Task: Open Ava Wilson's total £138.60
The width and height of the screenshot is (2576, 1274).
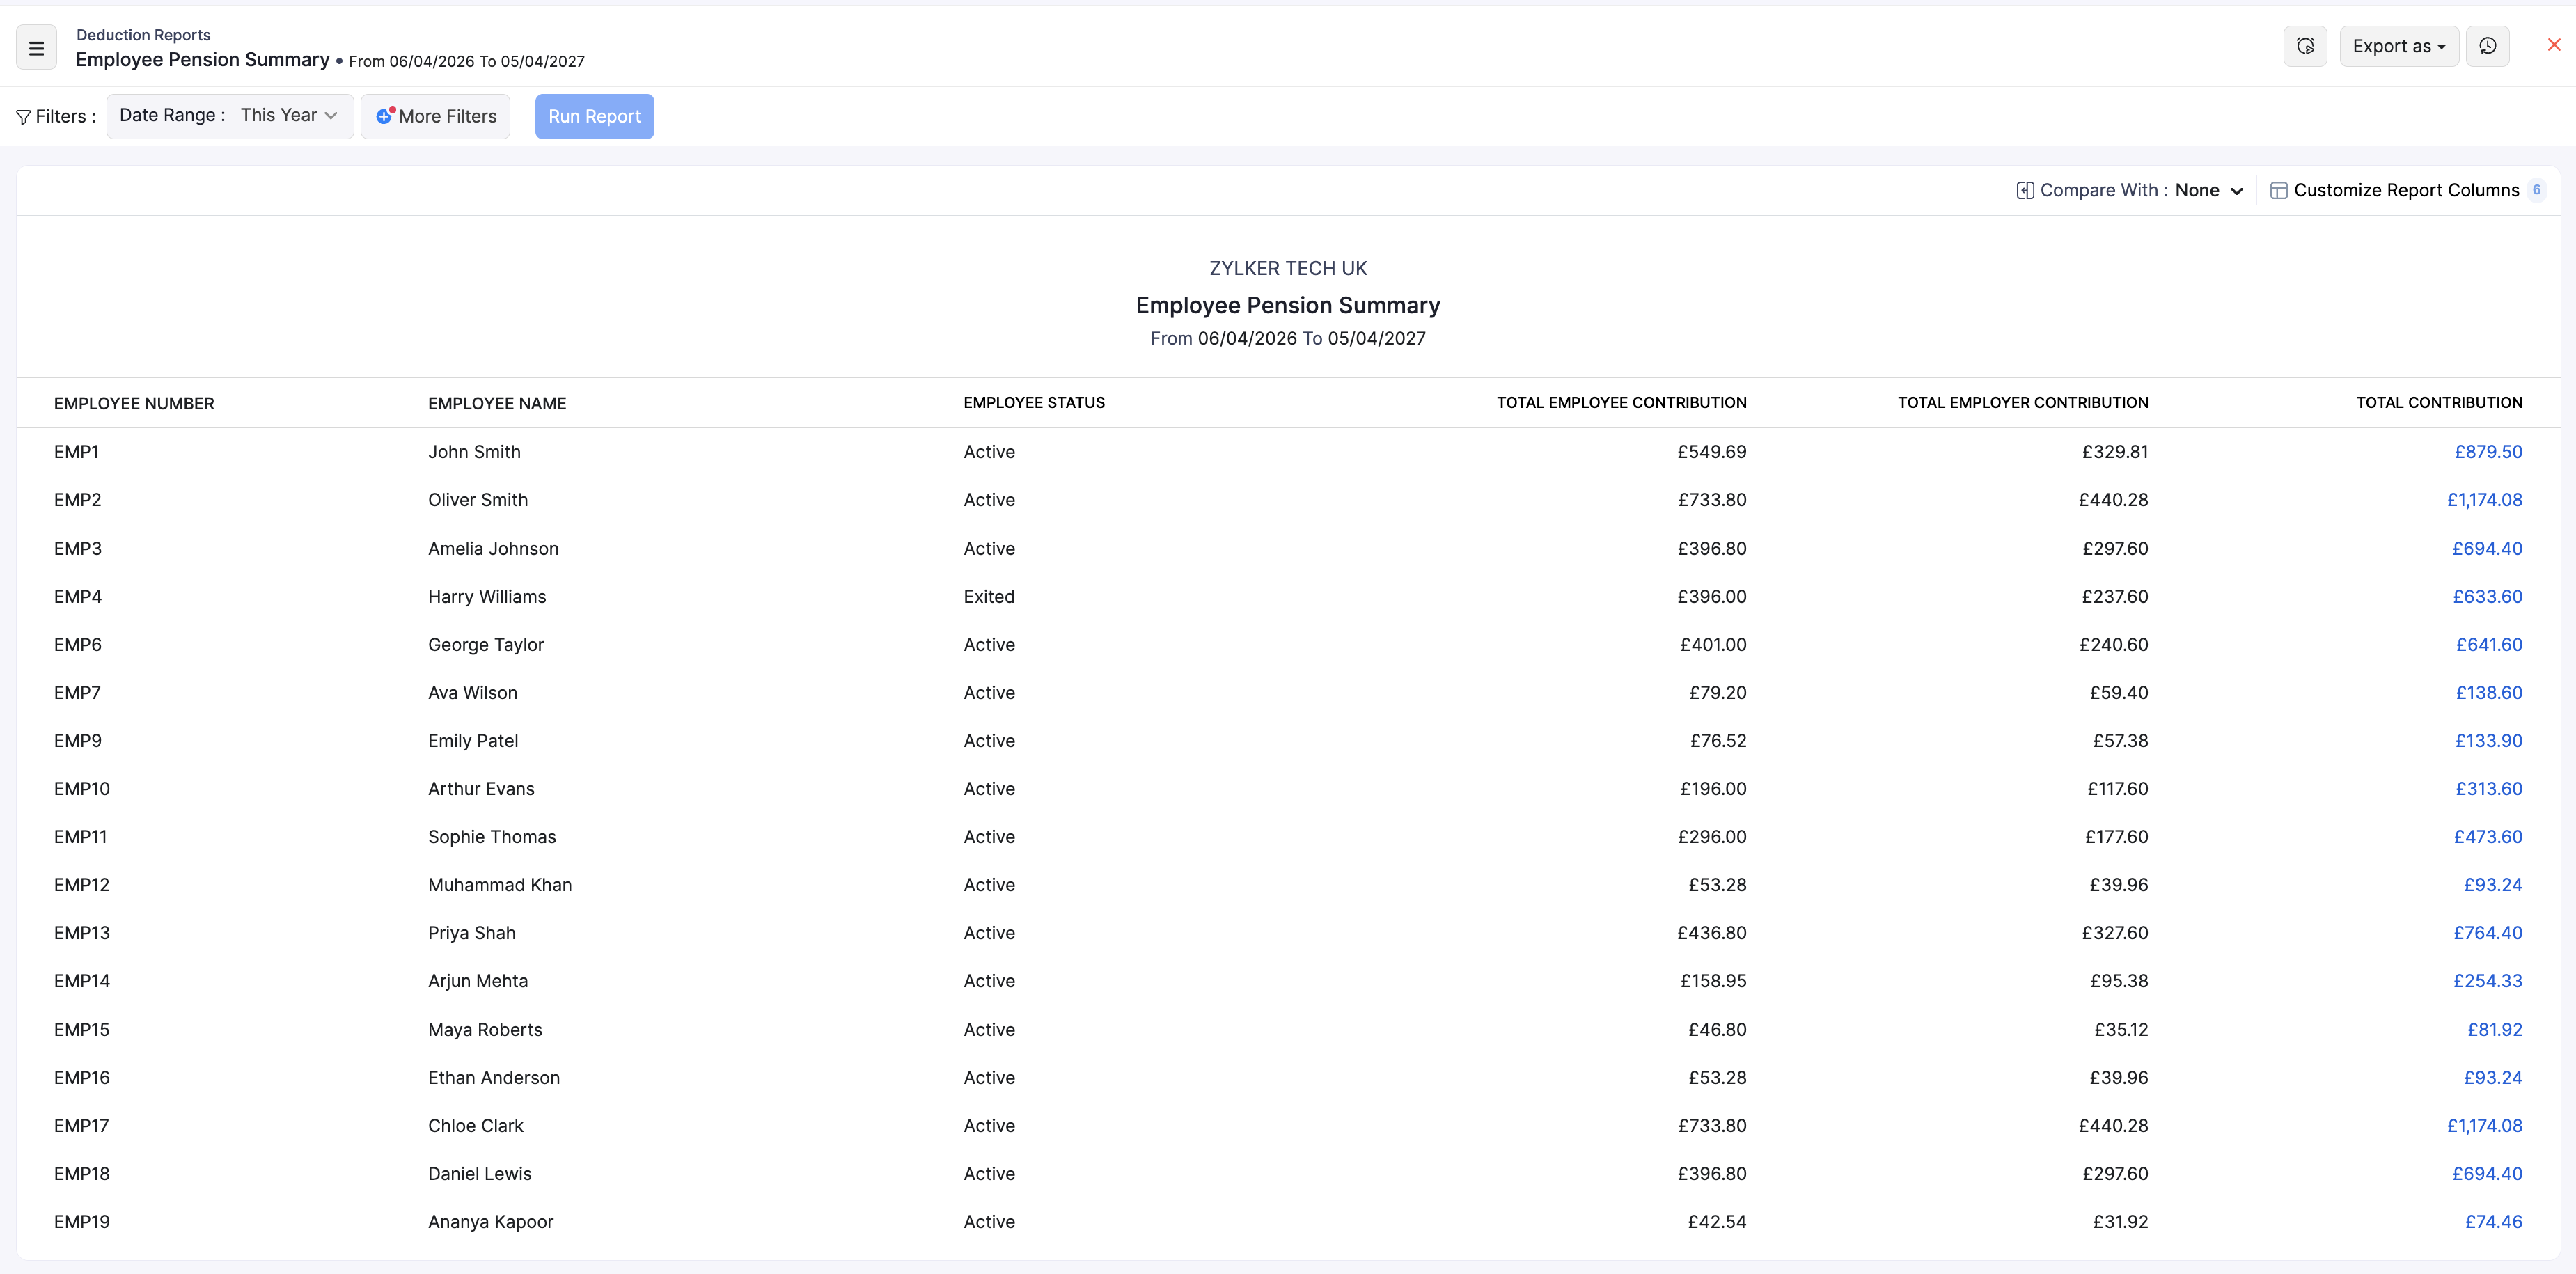Action: [2489, 693]
